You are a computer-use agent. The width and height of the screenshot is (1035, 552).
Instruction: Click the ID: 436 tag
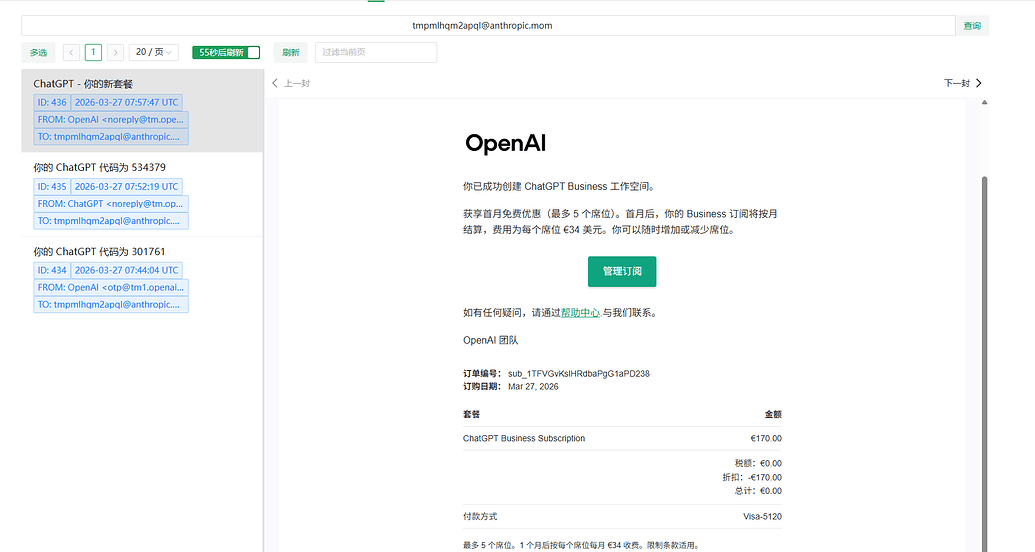[x=51, y=102]
